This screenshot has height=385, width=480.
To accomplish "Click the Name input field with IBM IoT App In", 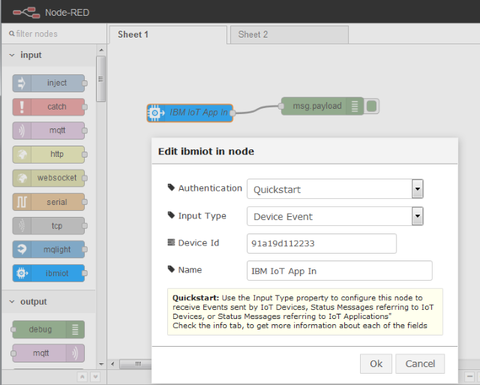I will (x=340, y=271).
